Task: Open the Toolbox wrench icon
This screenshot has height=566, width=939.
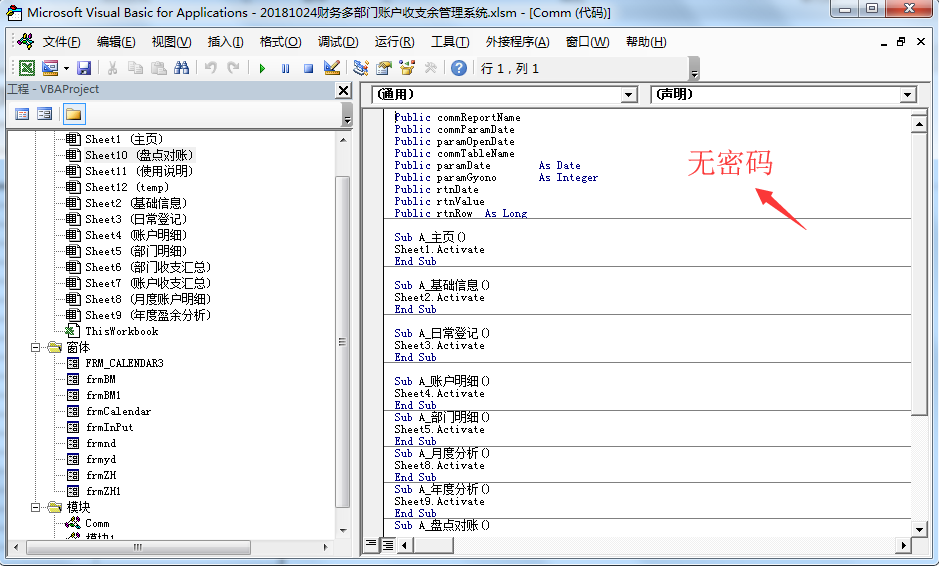Action: 430,68
